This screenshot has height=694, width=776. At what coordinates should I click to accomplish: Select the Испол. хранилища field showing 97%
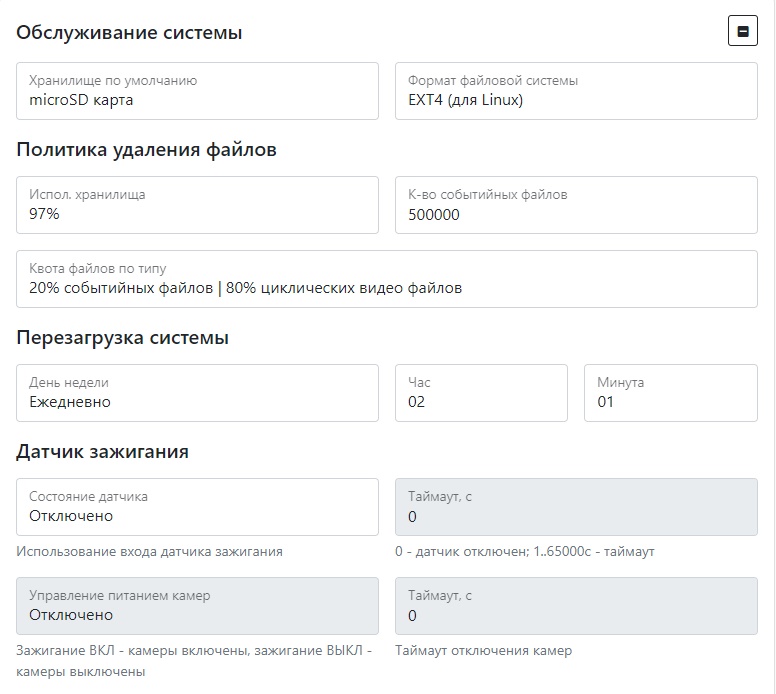(197, 205)
